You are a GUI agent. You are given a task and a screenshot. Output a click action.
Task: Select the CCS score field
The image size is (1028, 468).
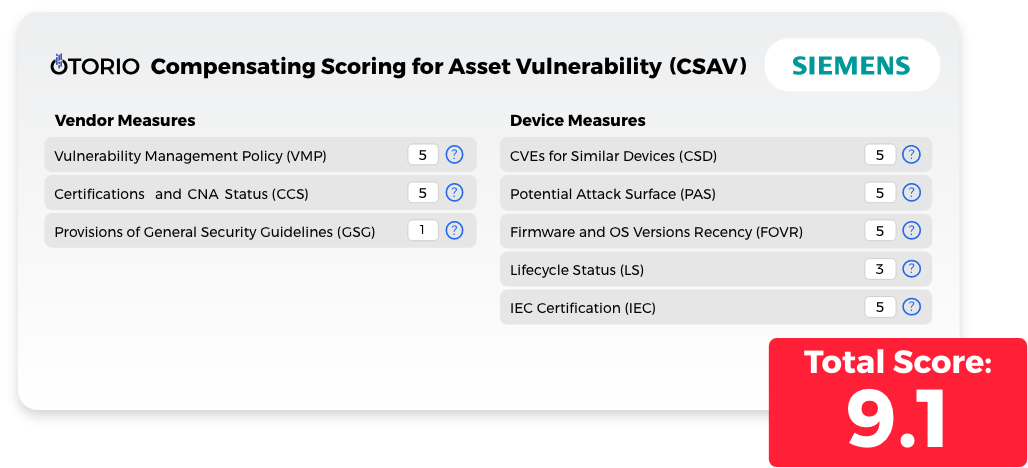[x=423, y=193]
